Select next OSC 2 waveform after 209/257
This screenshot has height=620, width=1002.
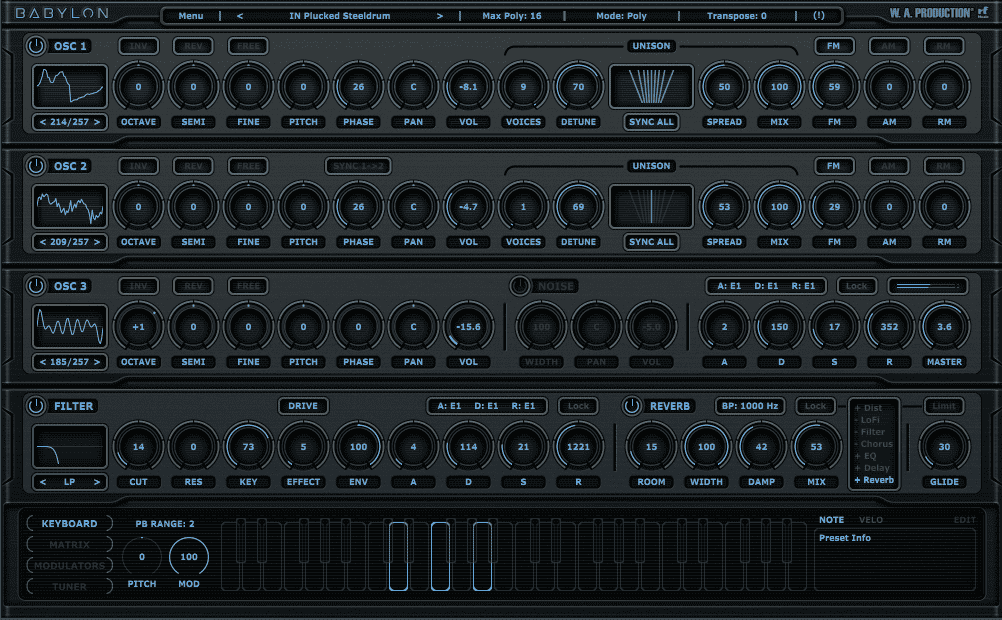(97, 242)
